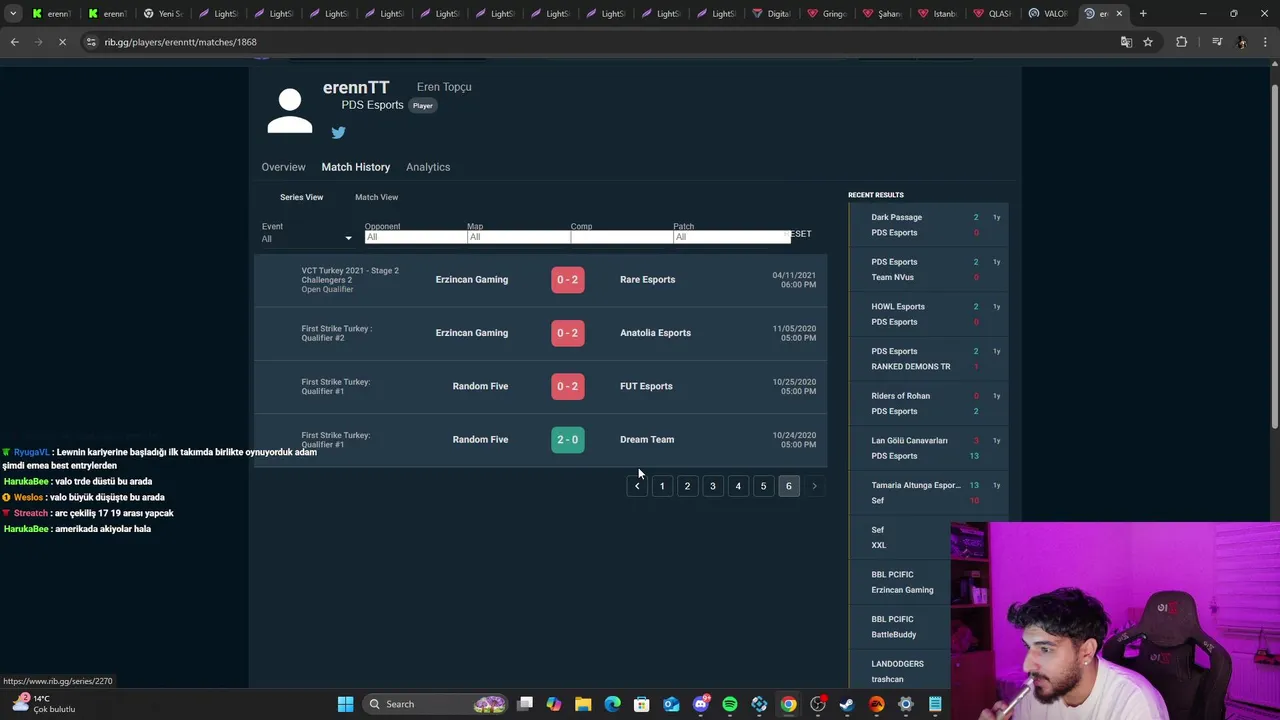The height and width of the screenshot is (720, 1280).
Task: Open PDS Esports vs RANKED DEMONS TR result
Action: coord(928,359)
